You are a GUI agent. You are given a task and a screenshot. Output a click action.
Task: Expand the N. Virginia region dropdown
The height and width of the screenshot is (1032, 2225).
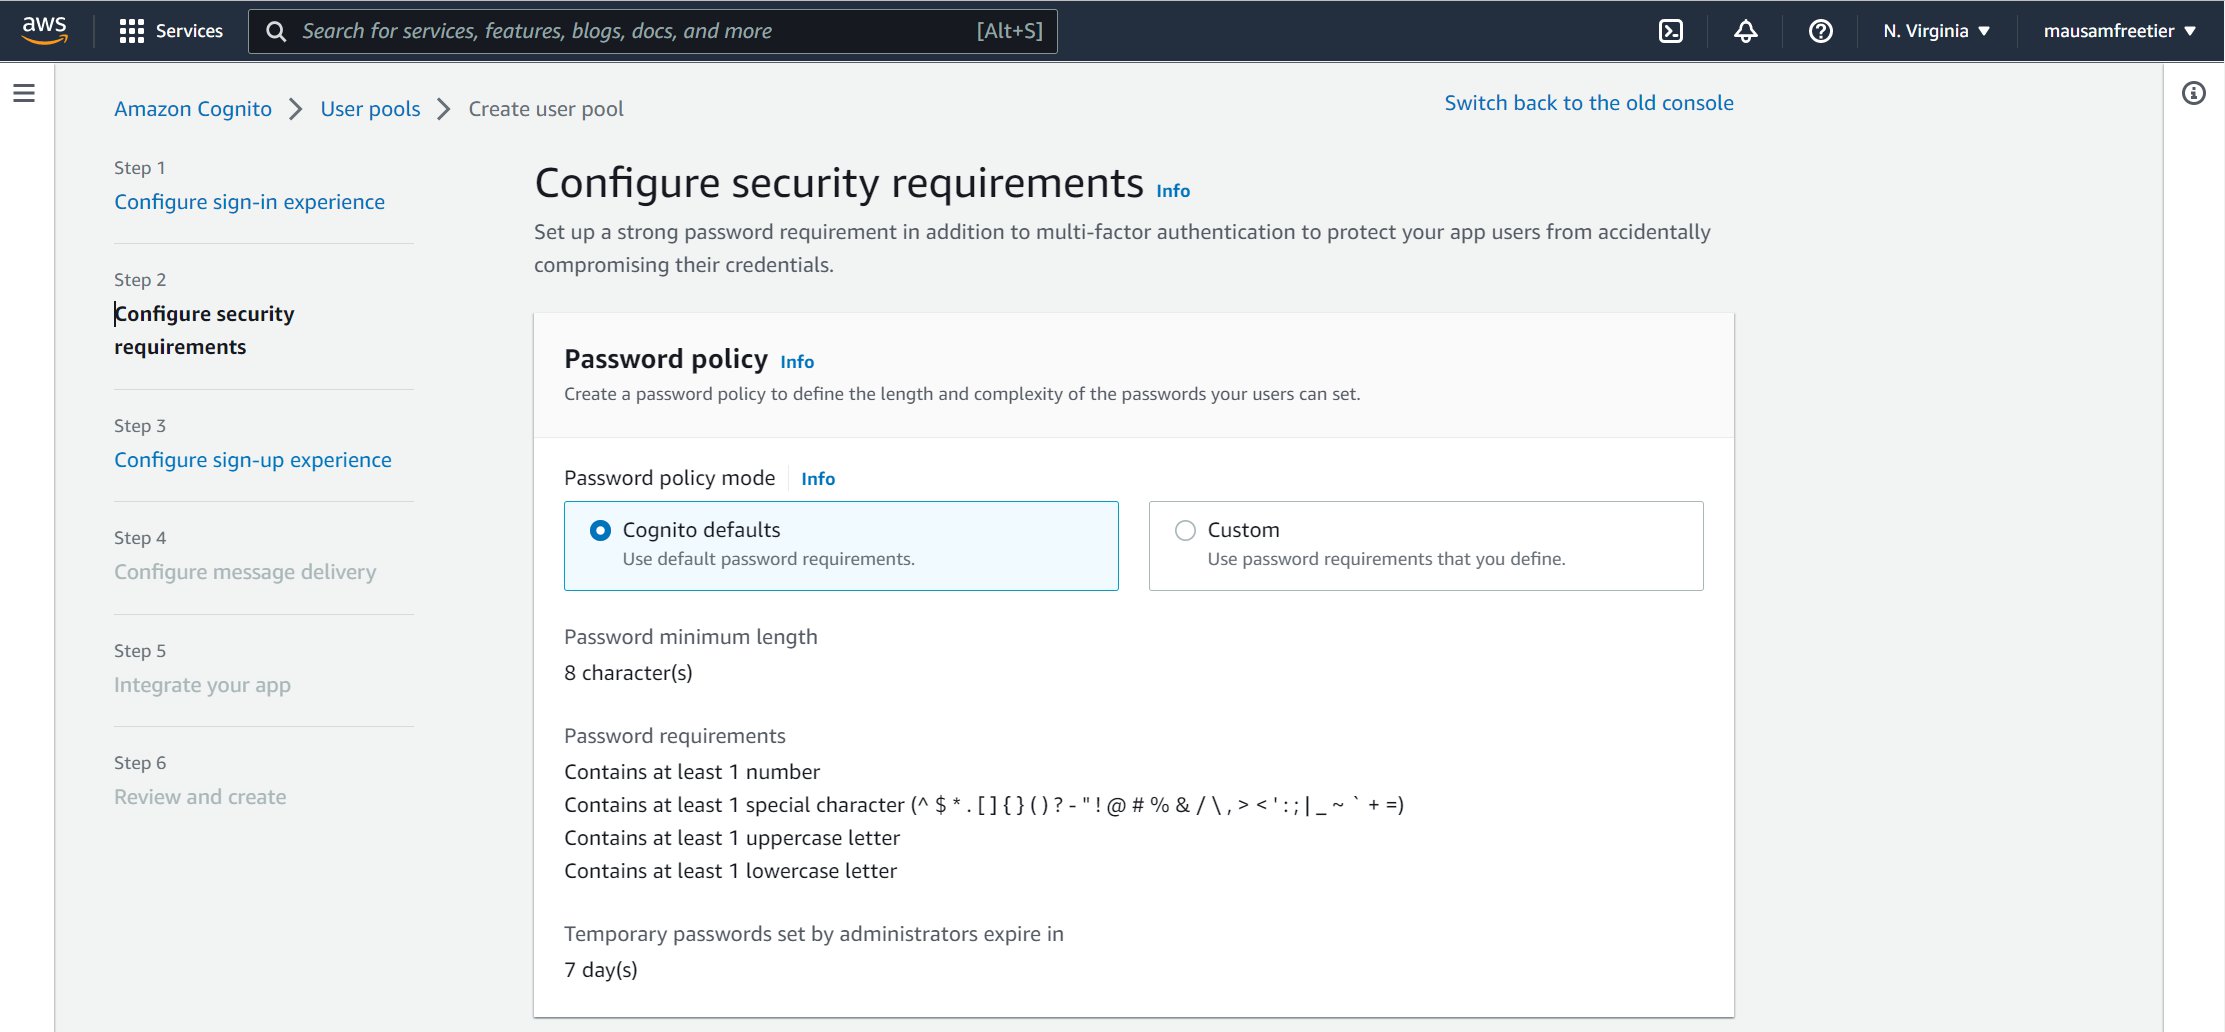[x=1936, y=31]
